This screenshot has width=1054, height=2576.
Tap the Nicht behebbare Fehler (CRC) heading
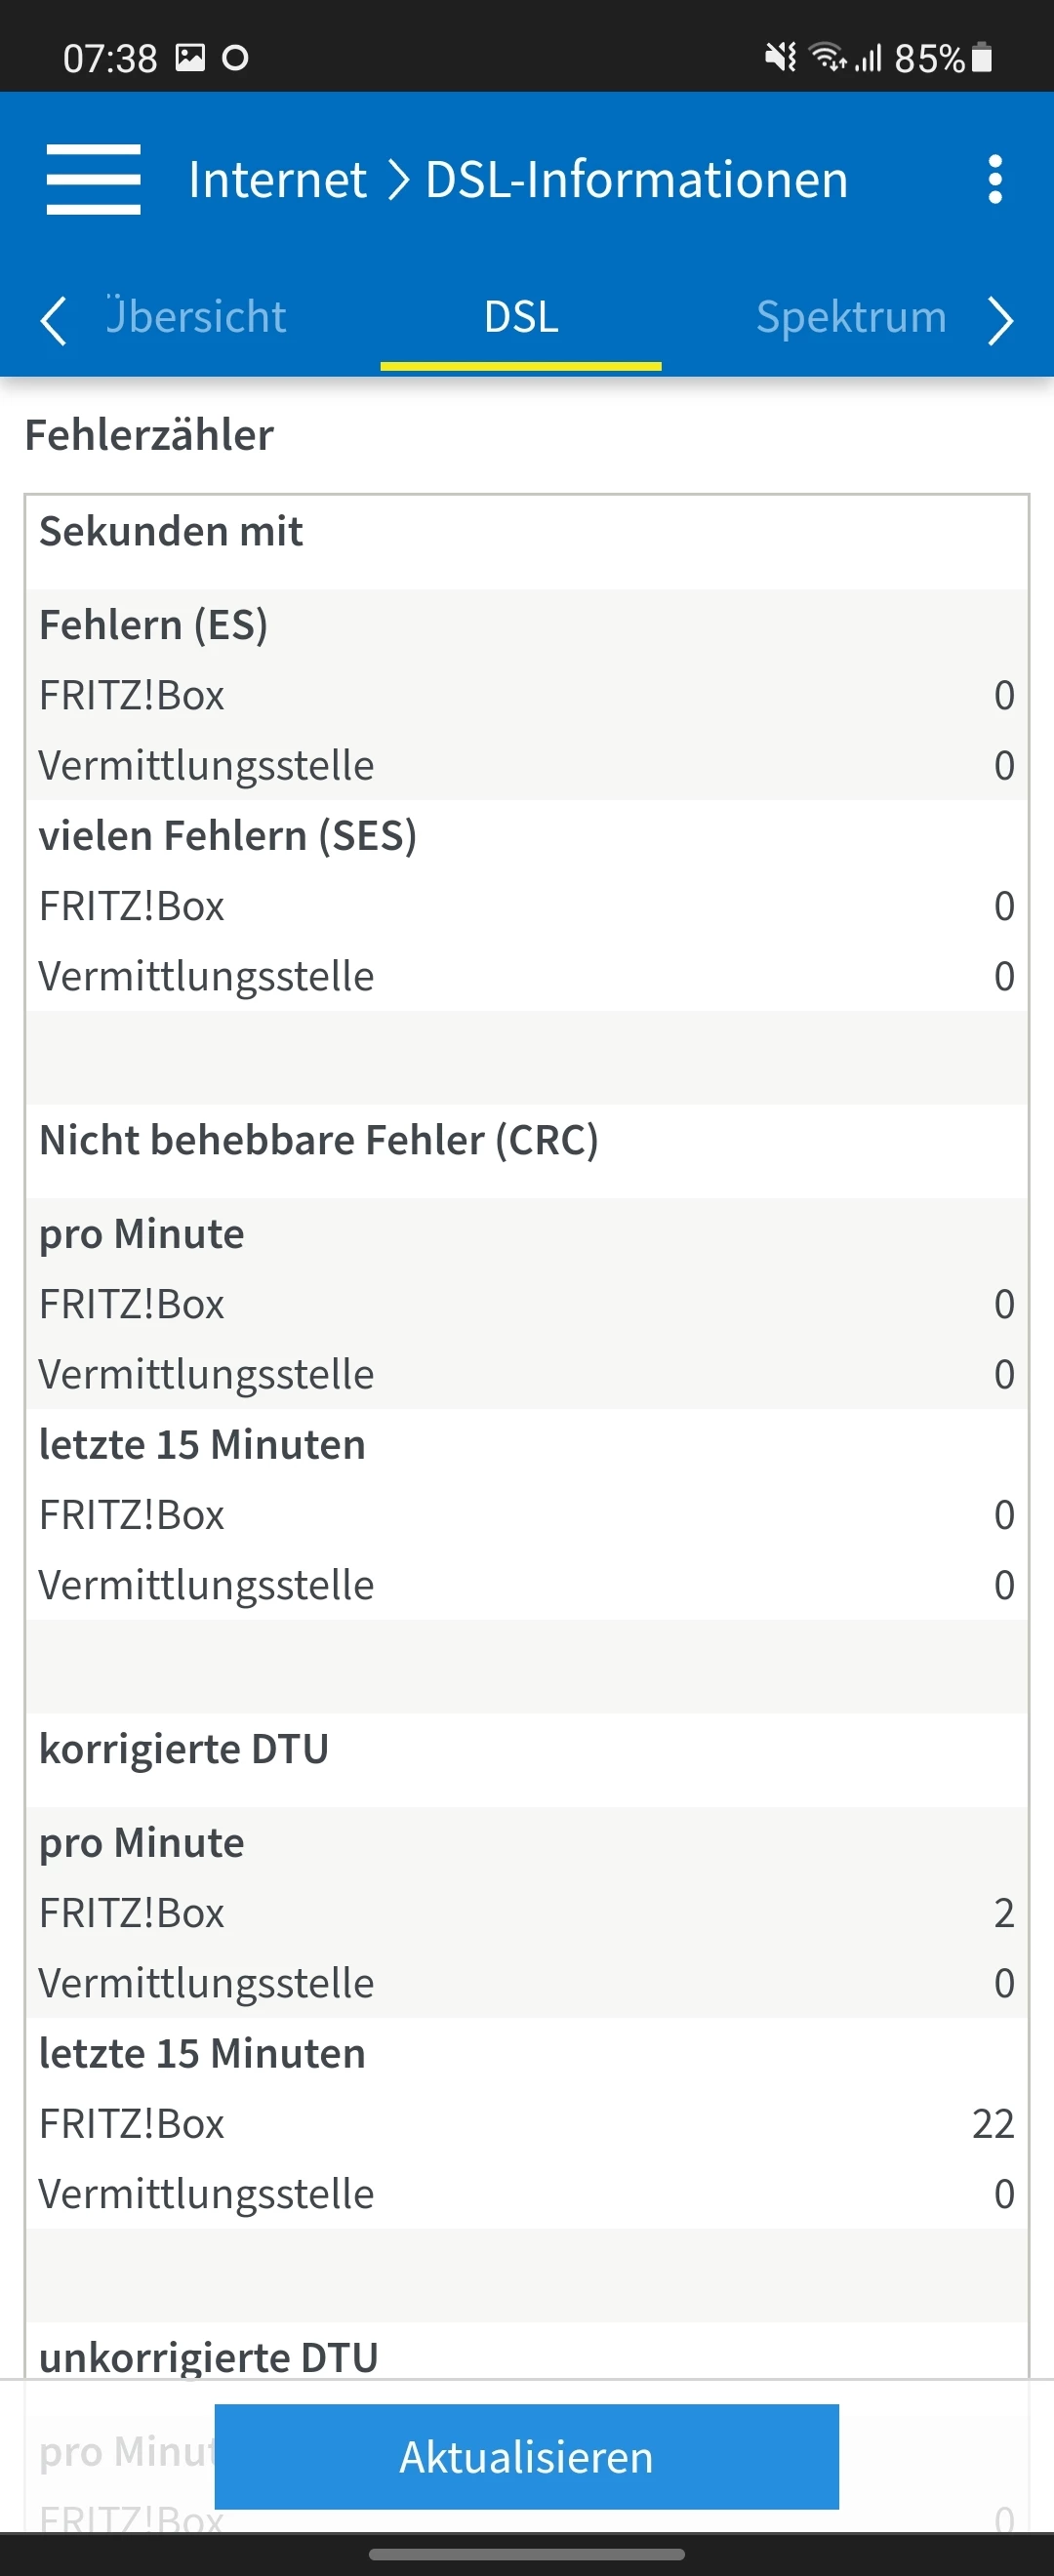[x=319, y=1140]
